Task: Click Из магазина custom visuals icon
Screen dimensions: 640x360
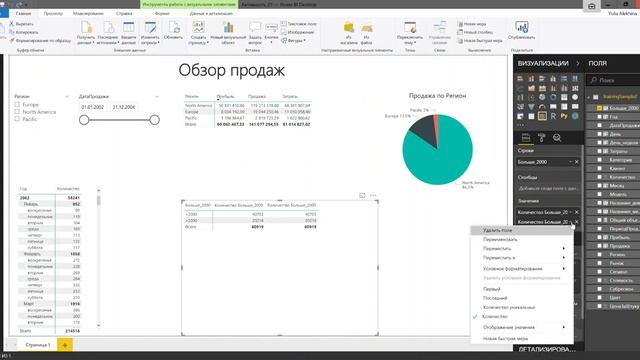Action: tap(349, 27)
